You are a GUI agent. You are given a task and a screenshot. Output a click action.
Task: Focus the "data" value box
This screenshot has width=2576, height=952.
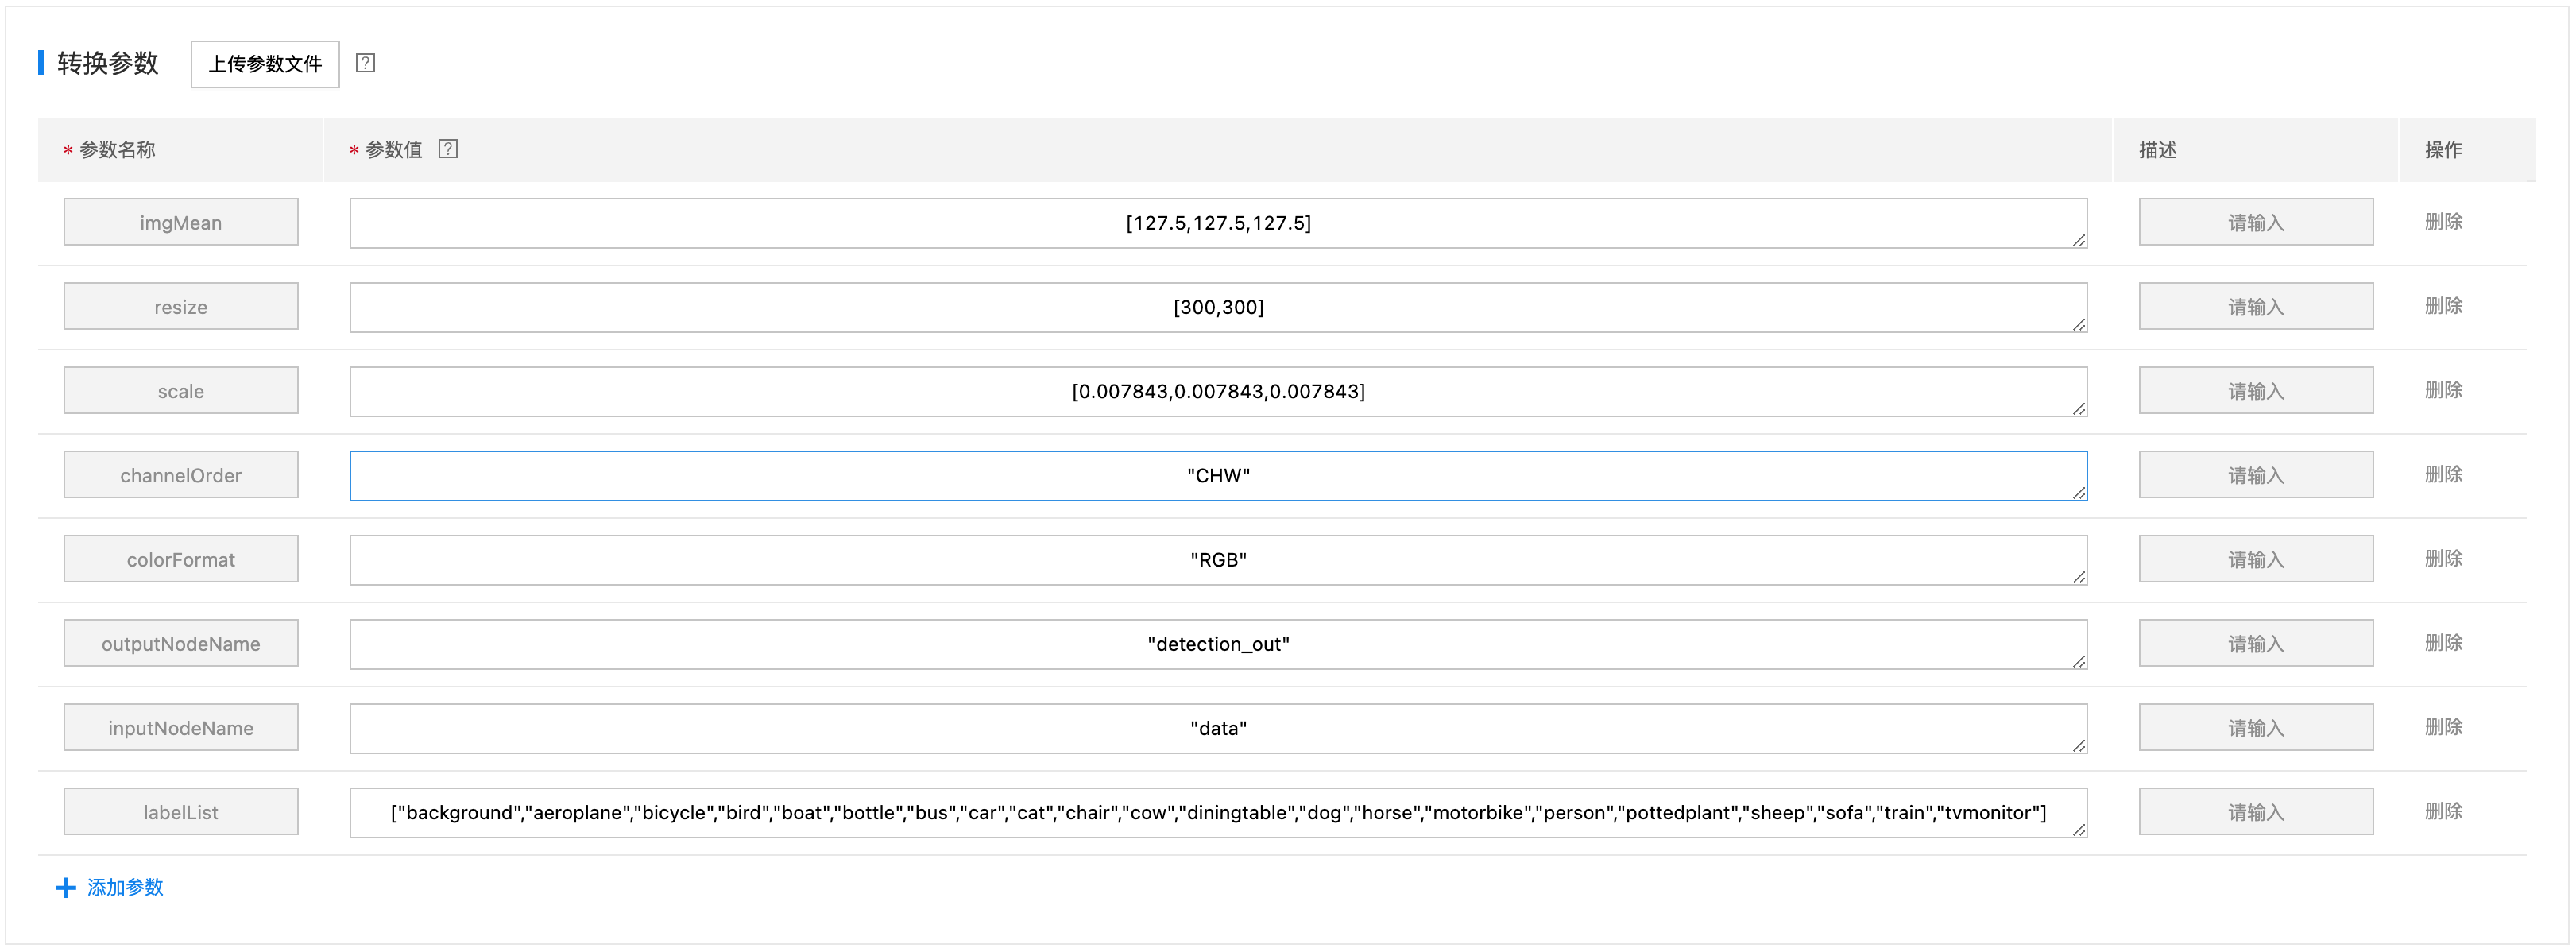point(1218,728)
